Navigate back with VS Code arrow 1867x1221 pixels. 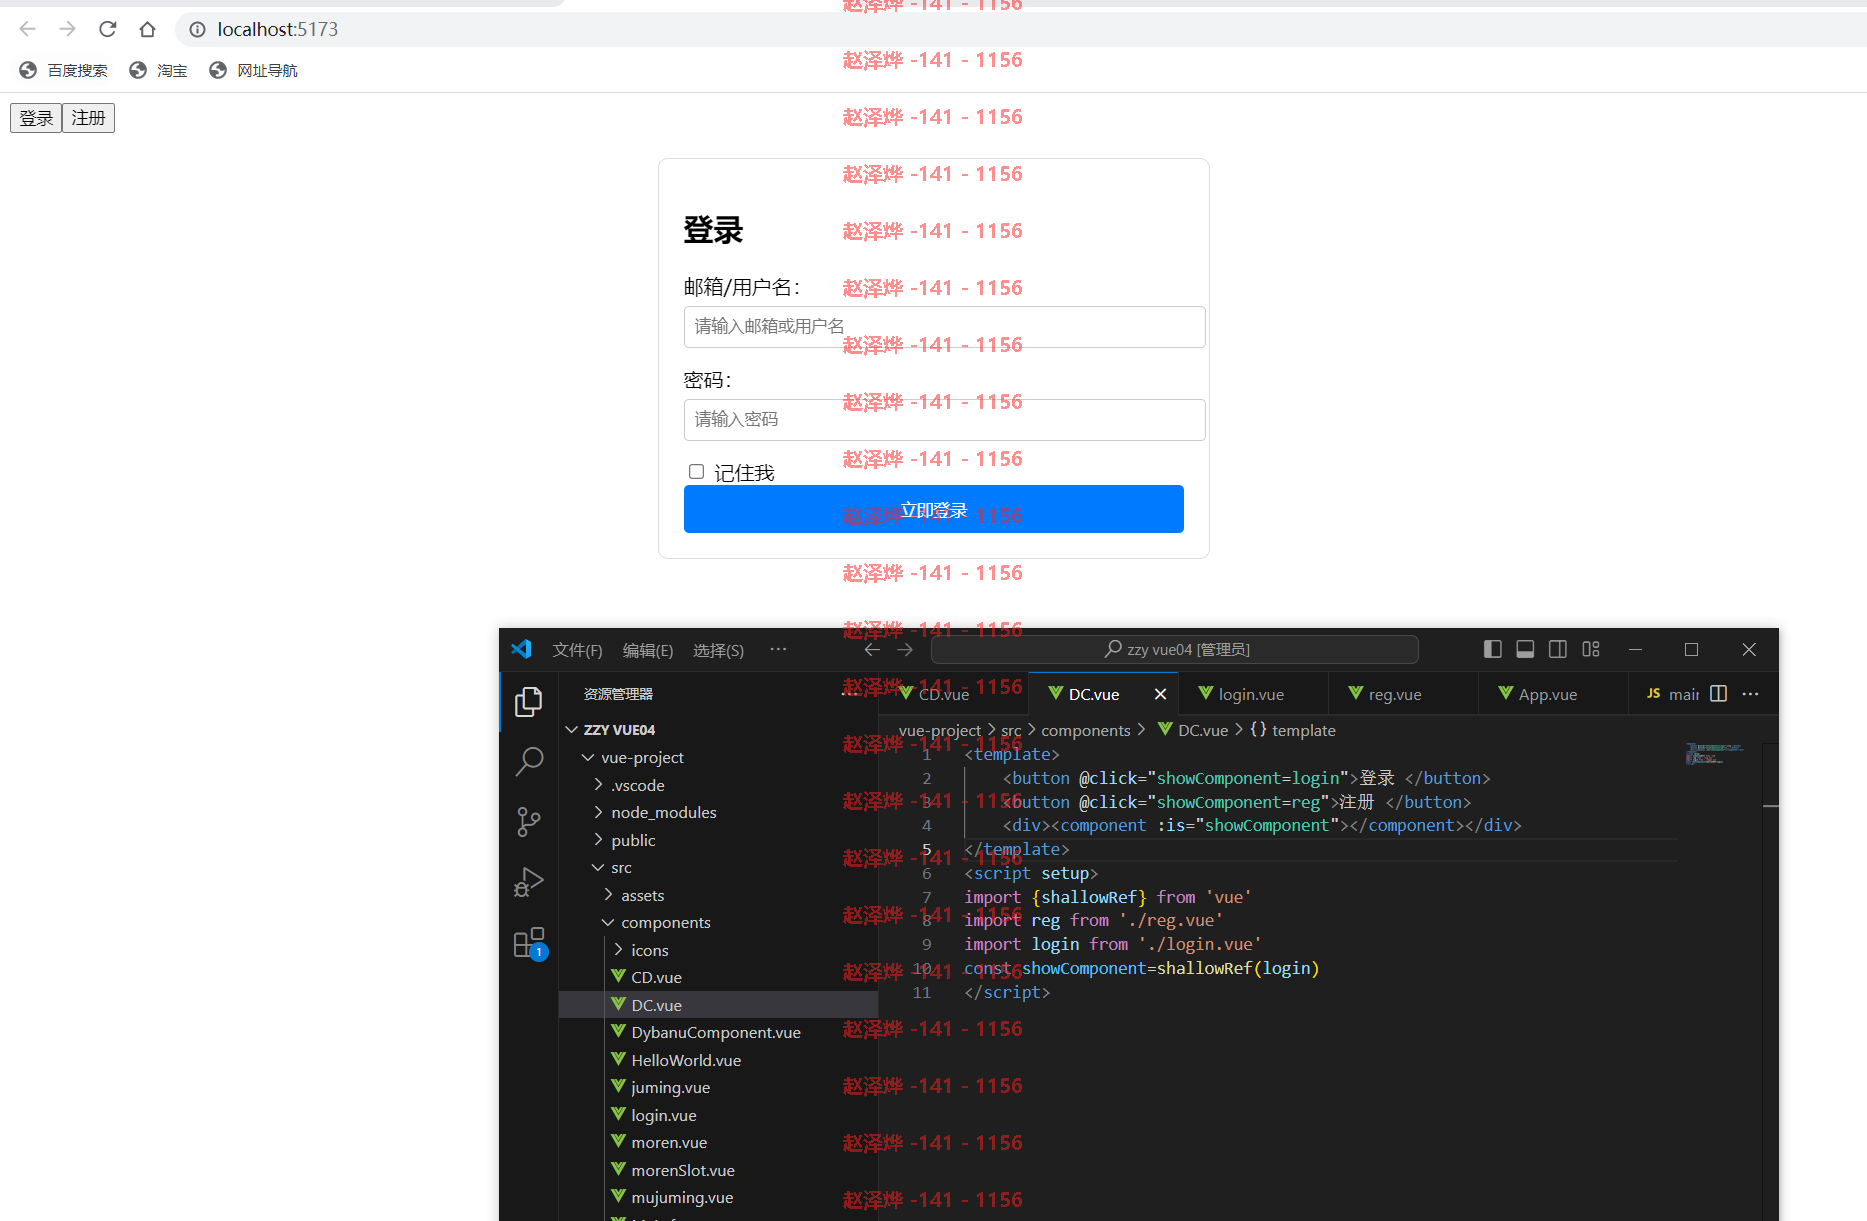(872, 650)
